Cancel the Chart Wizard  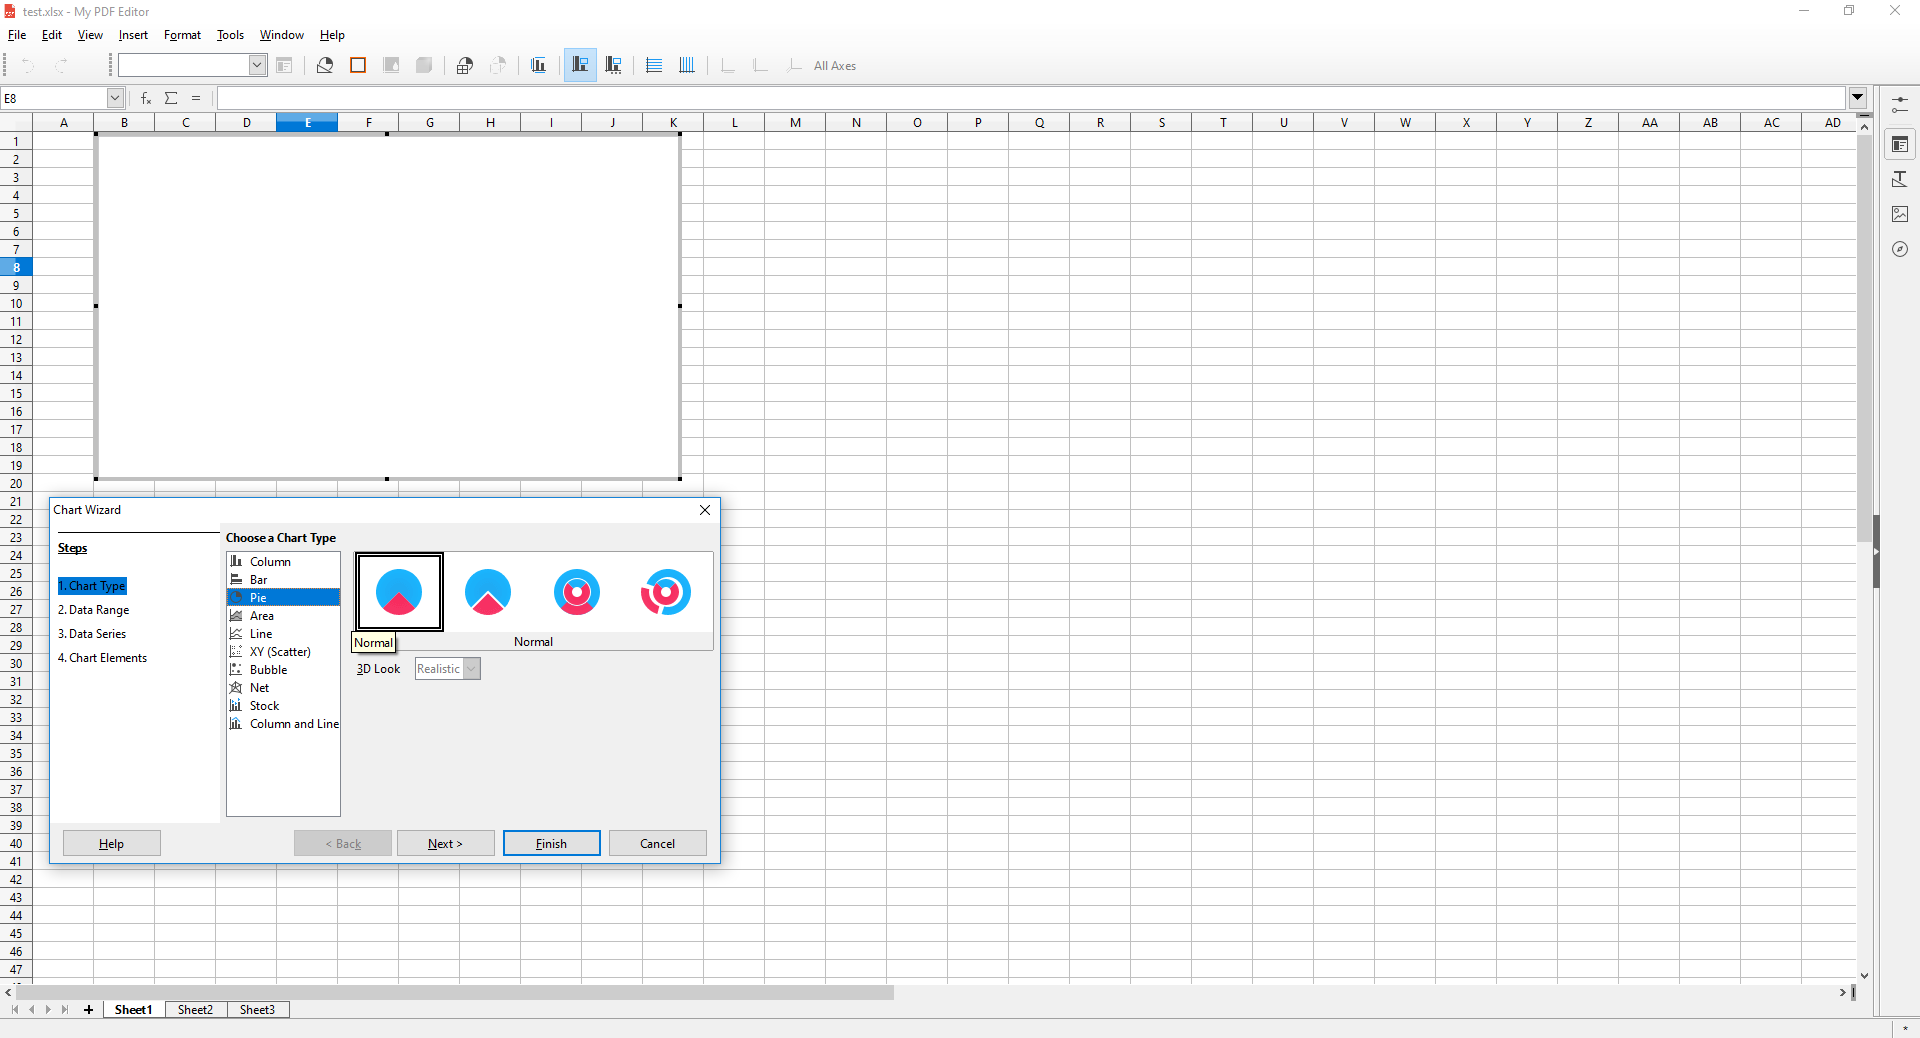pos(658,844)
